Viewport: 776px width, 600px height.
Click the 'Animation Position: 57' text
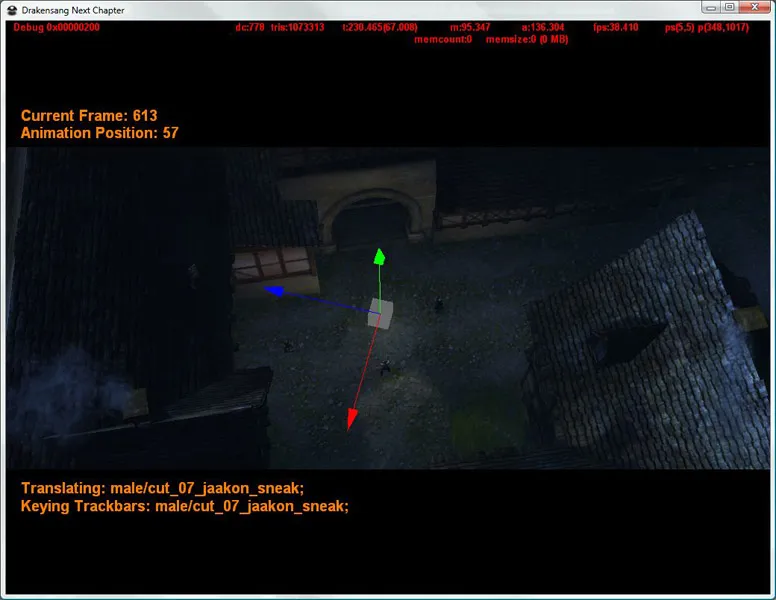99,133
